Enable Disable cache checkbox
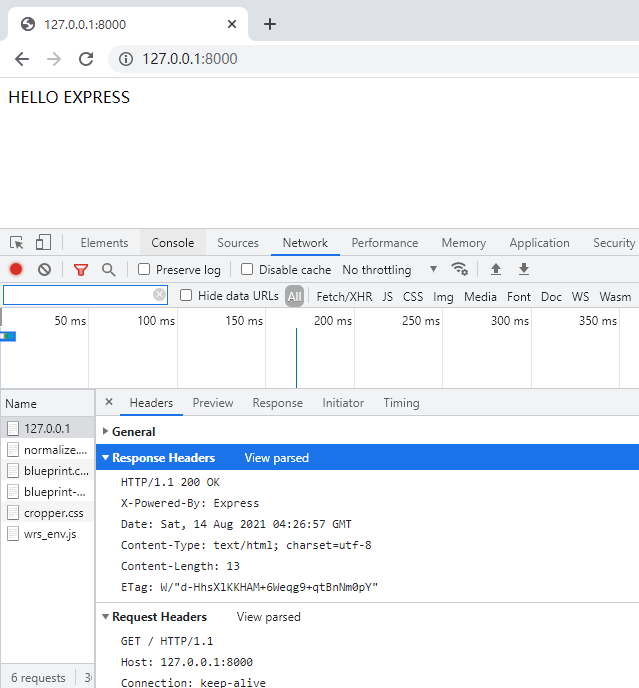The height and width of the screenshot is (688, 639). pos(247,269)
